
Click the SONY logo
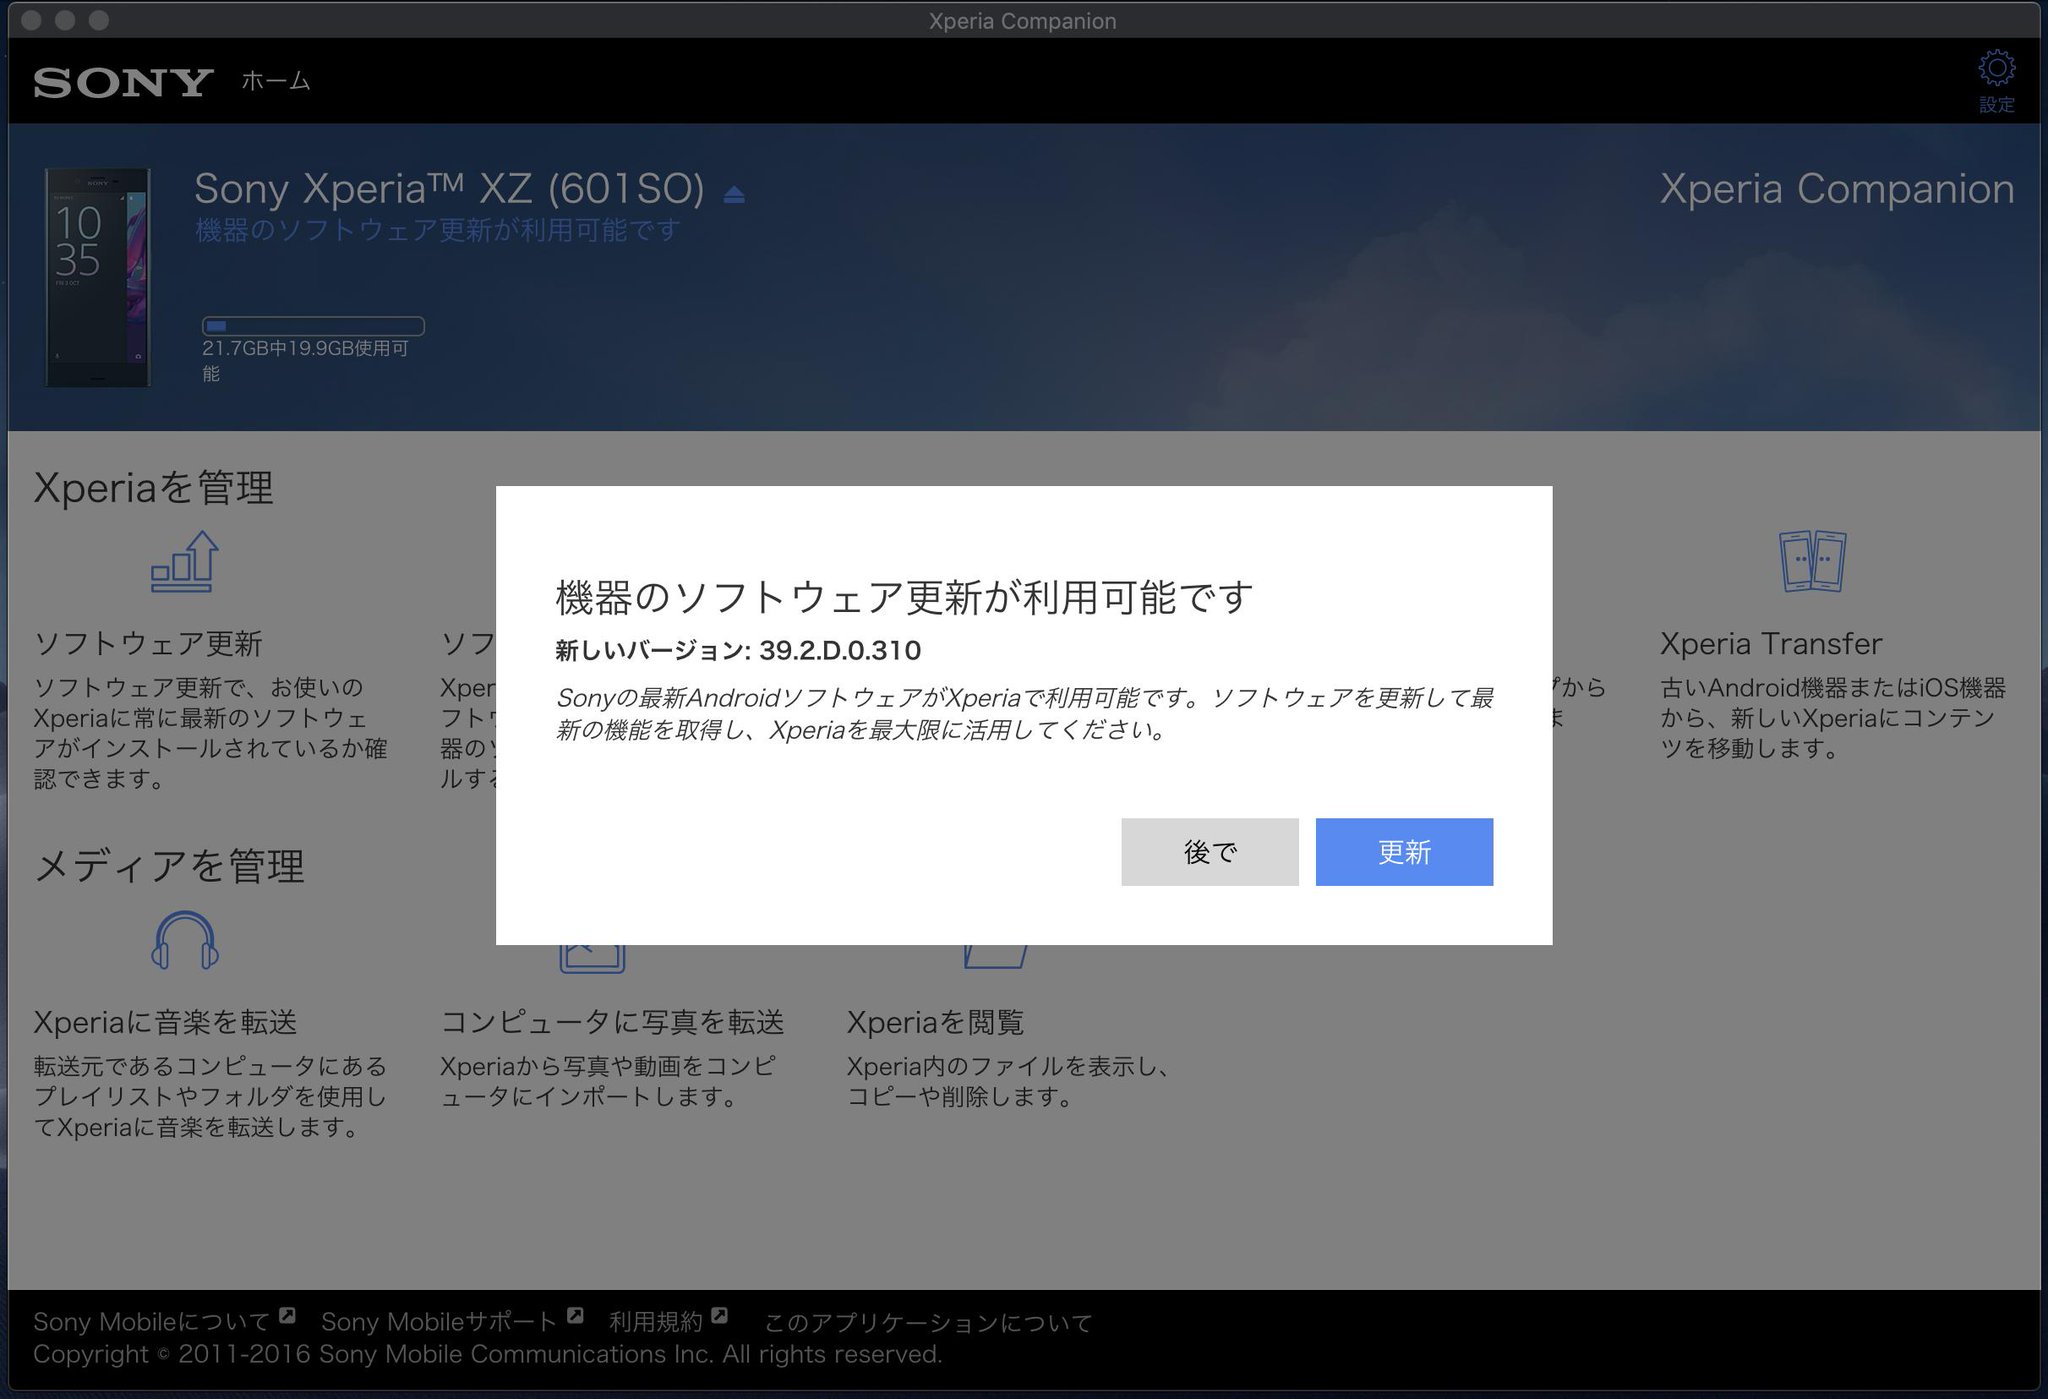pyautogui.click(x=123, y=82)
